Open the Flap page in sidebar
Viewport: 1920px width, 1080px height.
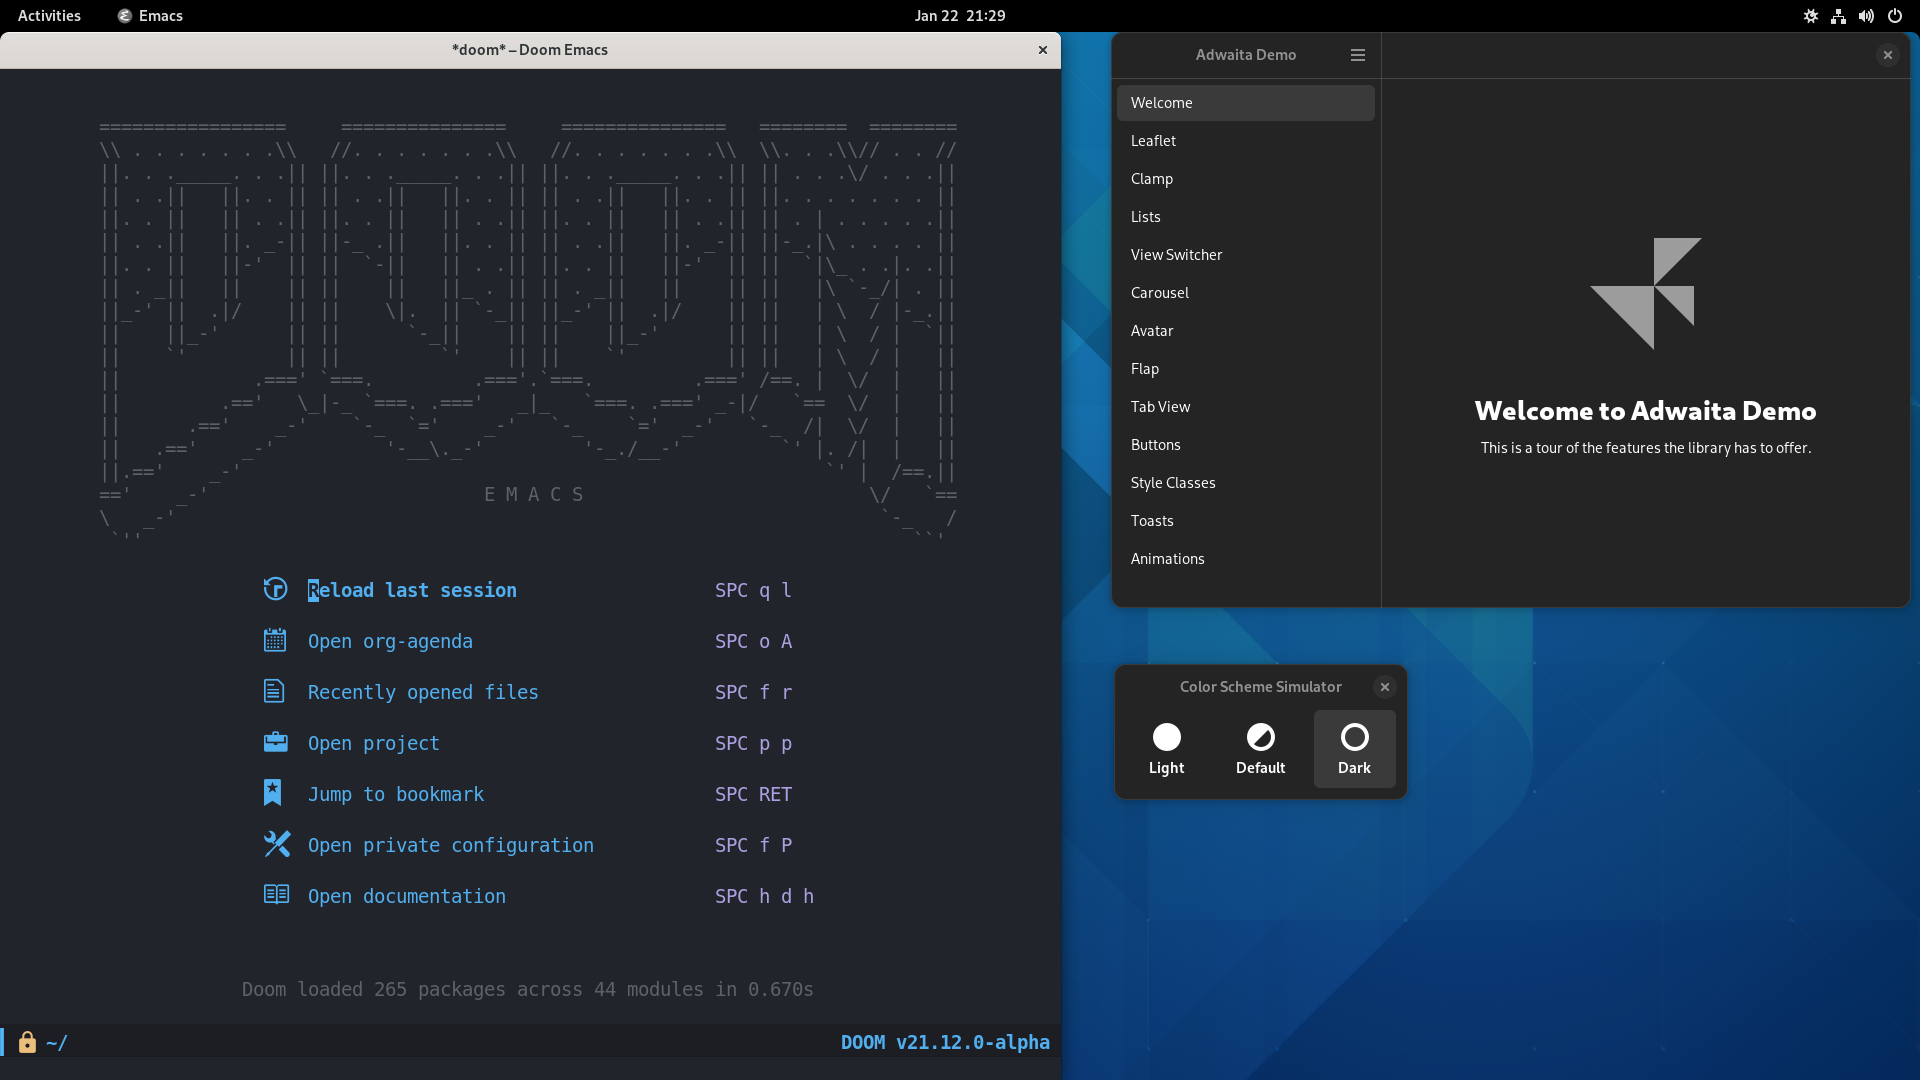(x=1245, y=369)
